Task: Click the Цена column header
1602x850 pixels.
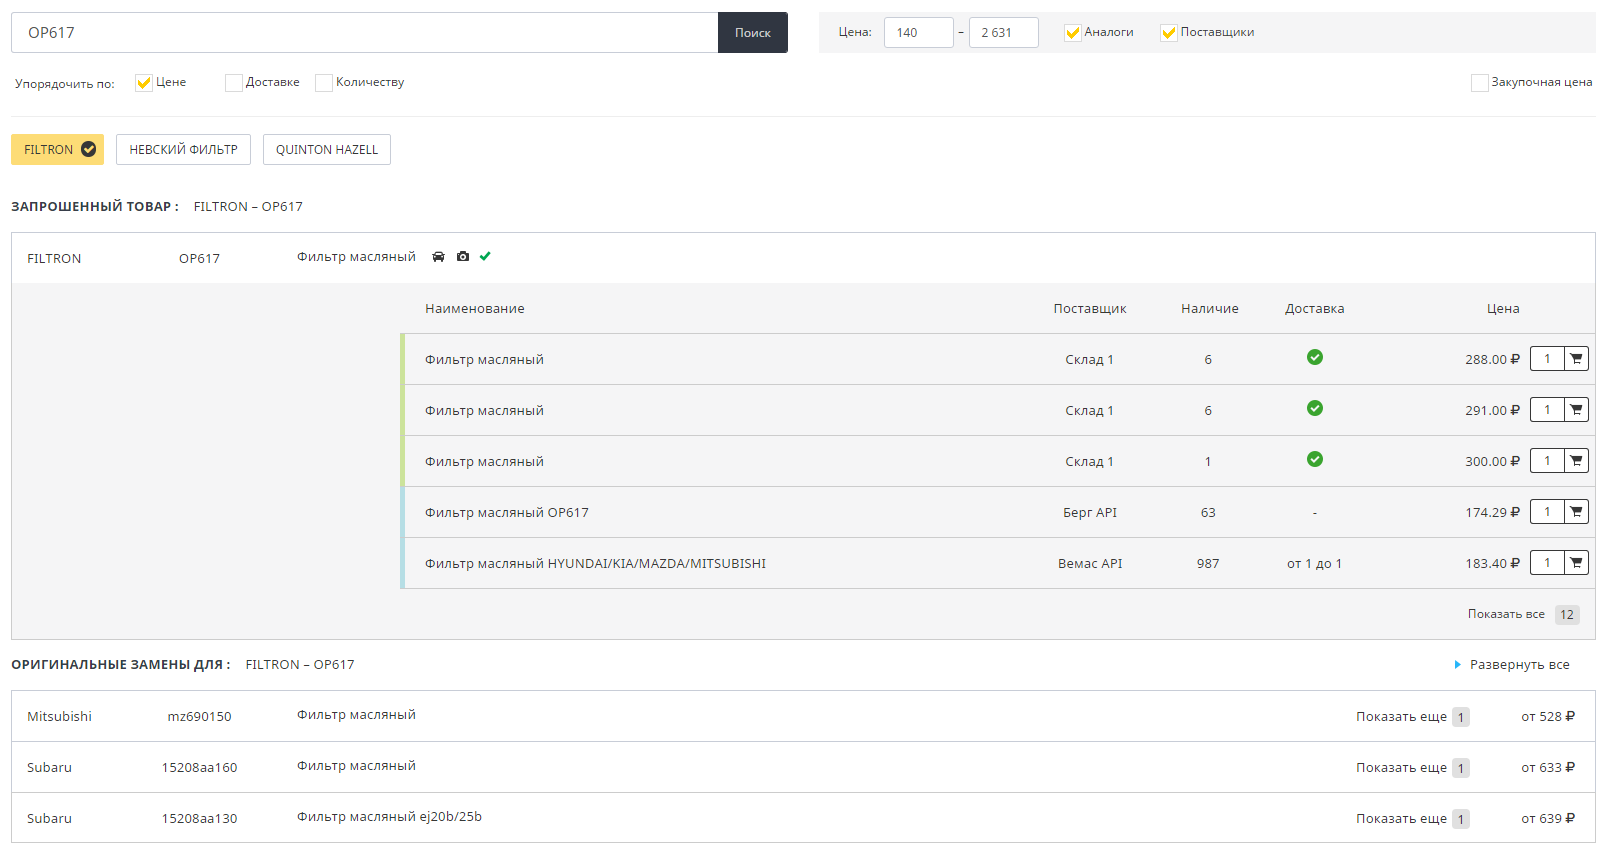Action: (1503, 309)
